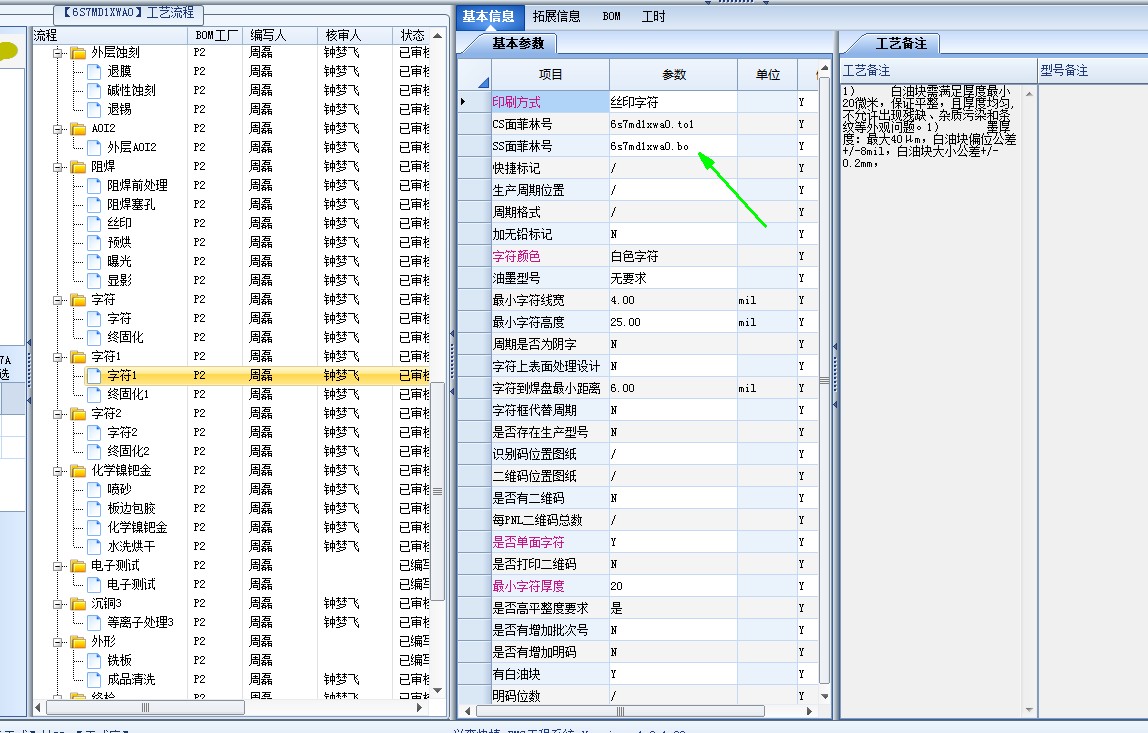
Task: Click the 化学镍钯金 folder icon
Action: (78, 471)
